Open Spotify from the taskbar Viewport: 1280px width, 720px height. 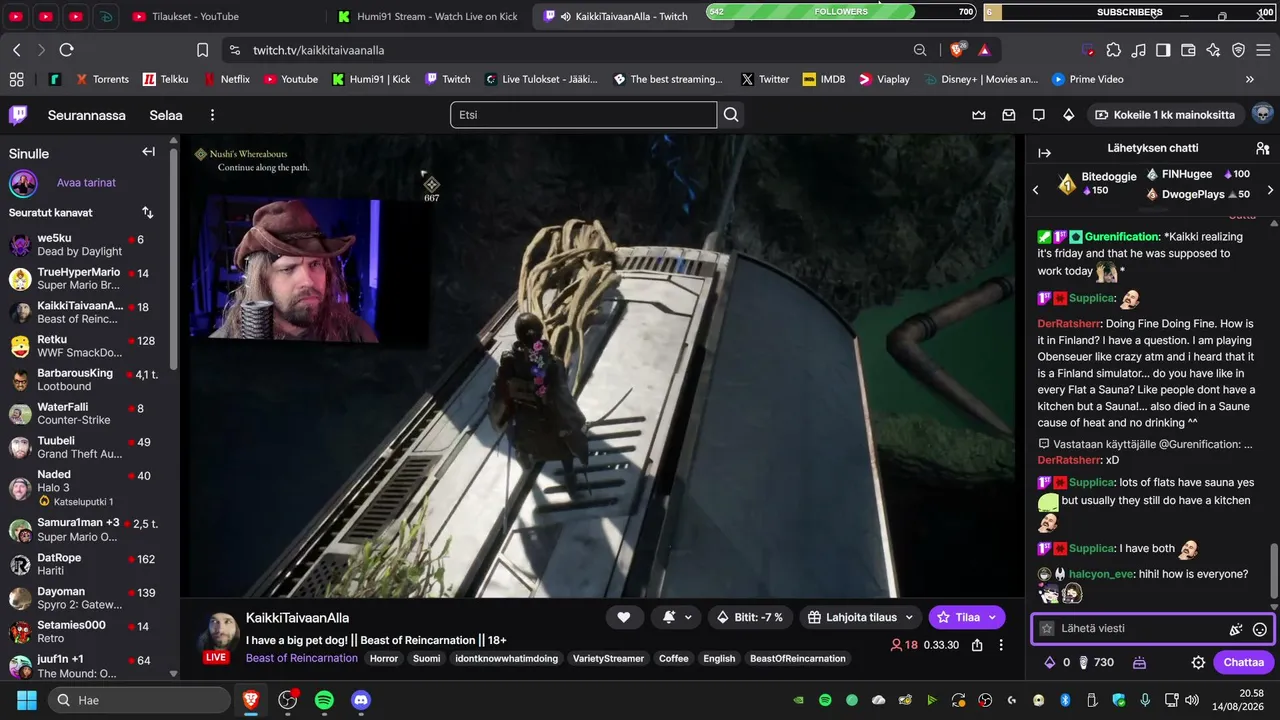click(x=324, y=700)
